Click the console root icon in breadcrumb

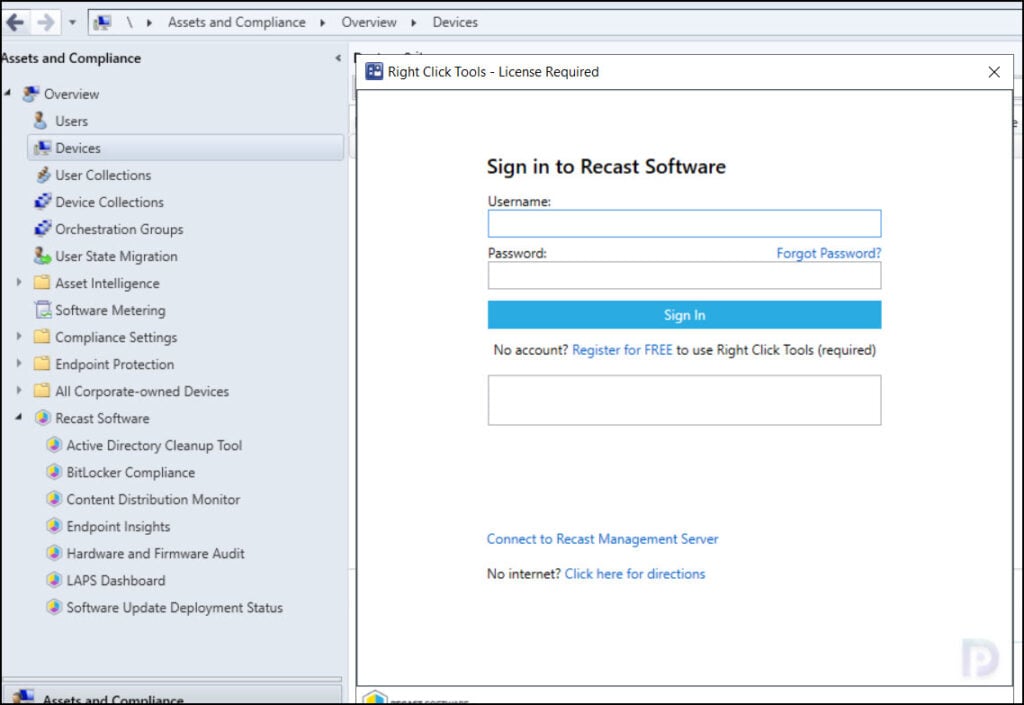102,23
